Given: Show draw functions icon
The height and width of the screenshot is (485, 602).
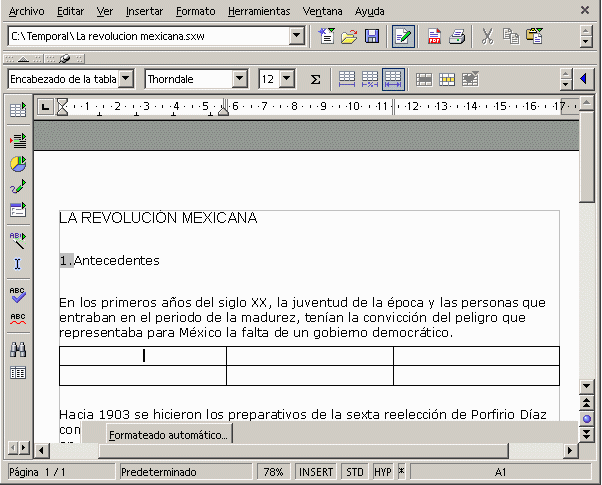Looking at the screenshot, I should (x=18, y=187).
